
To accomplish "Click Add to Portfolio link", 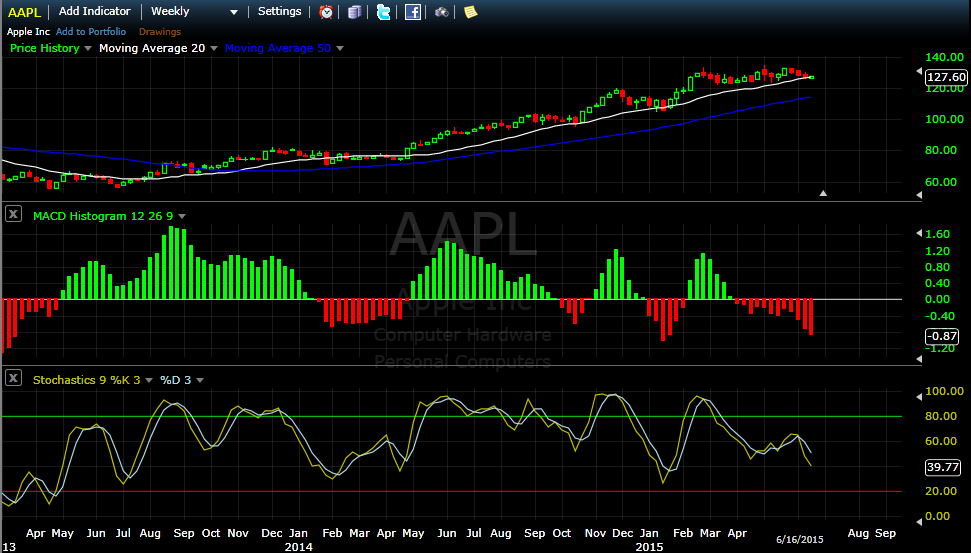I will [x=90, y=32].
